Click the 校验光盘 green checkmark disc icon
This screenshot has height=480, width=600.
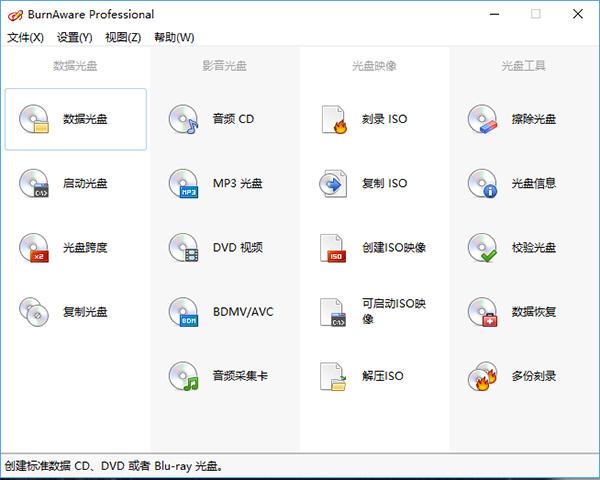pyautogui.click(x=483, y=248)
